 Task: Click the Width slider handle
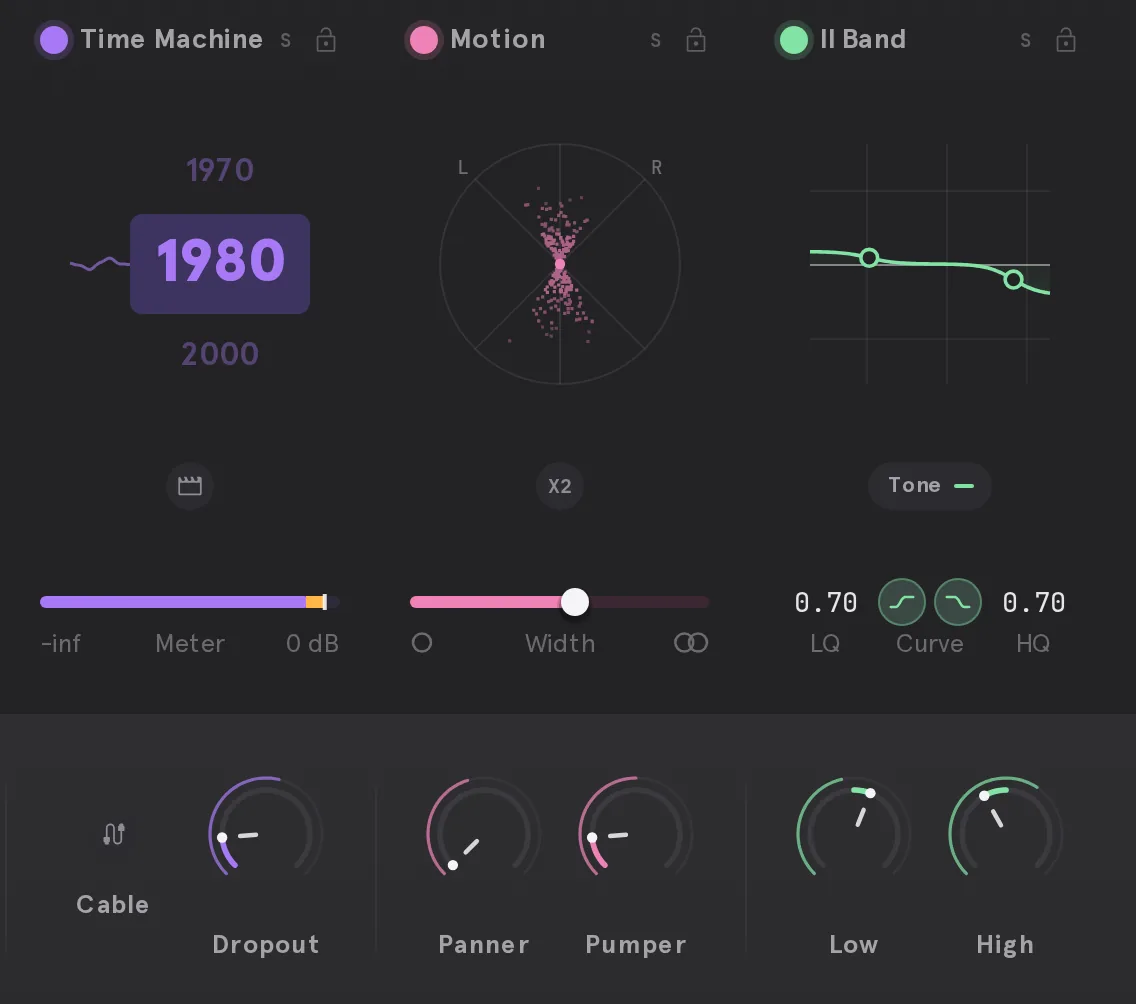click(575, 602)
